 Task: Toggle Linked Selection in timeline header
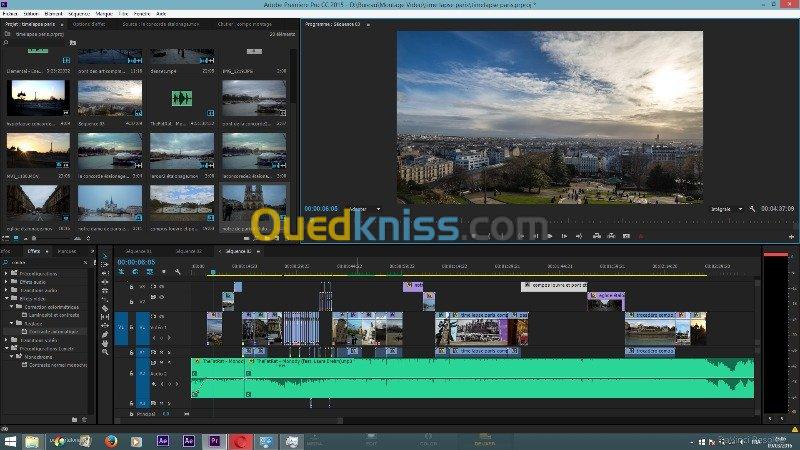(x=149, y=272)
